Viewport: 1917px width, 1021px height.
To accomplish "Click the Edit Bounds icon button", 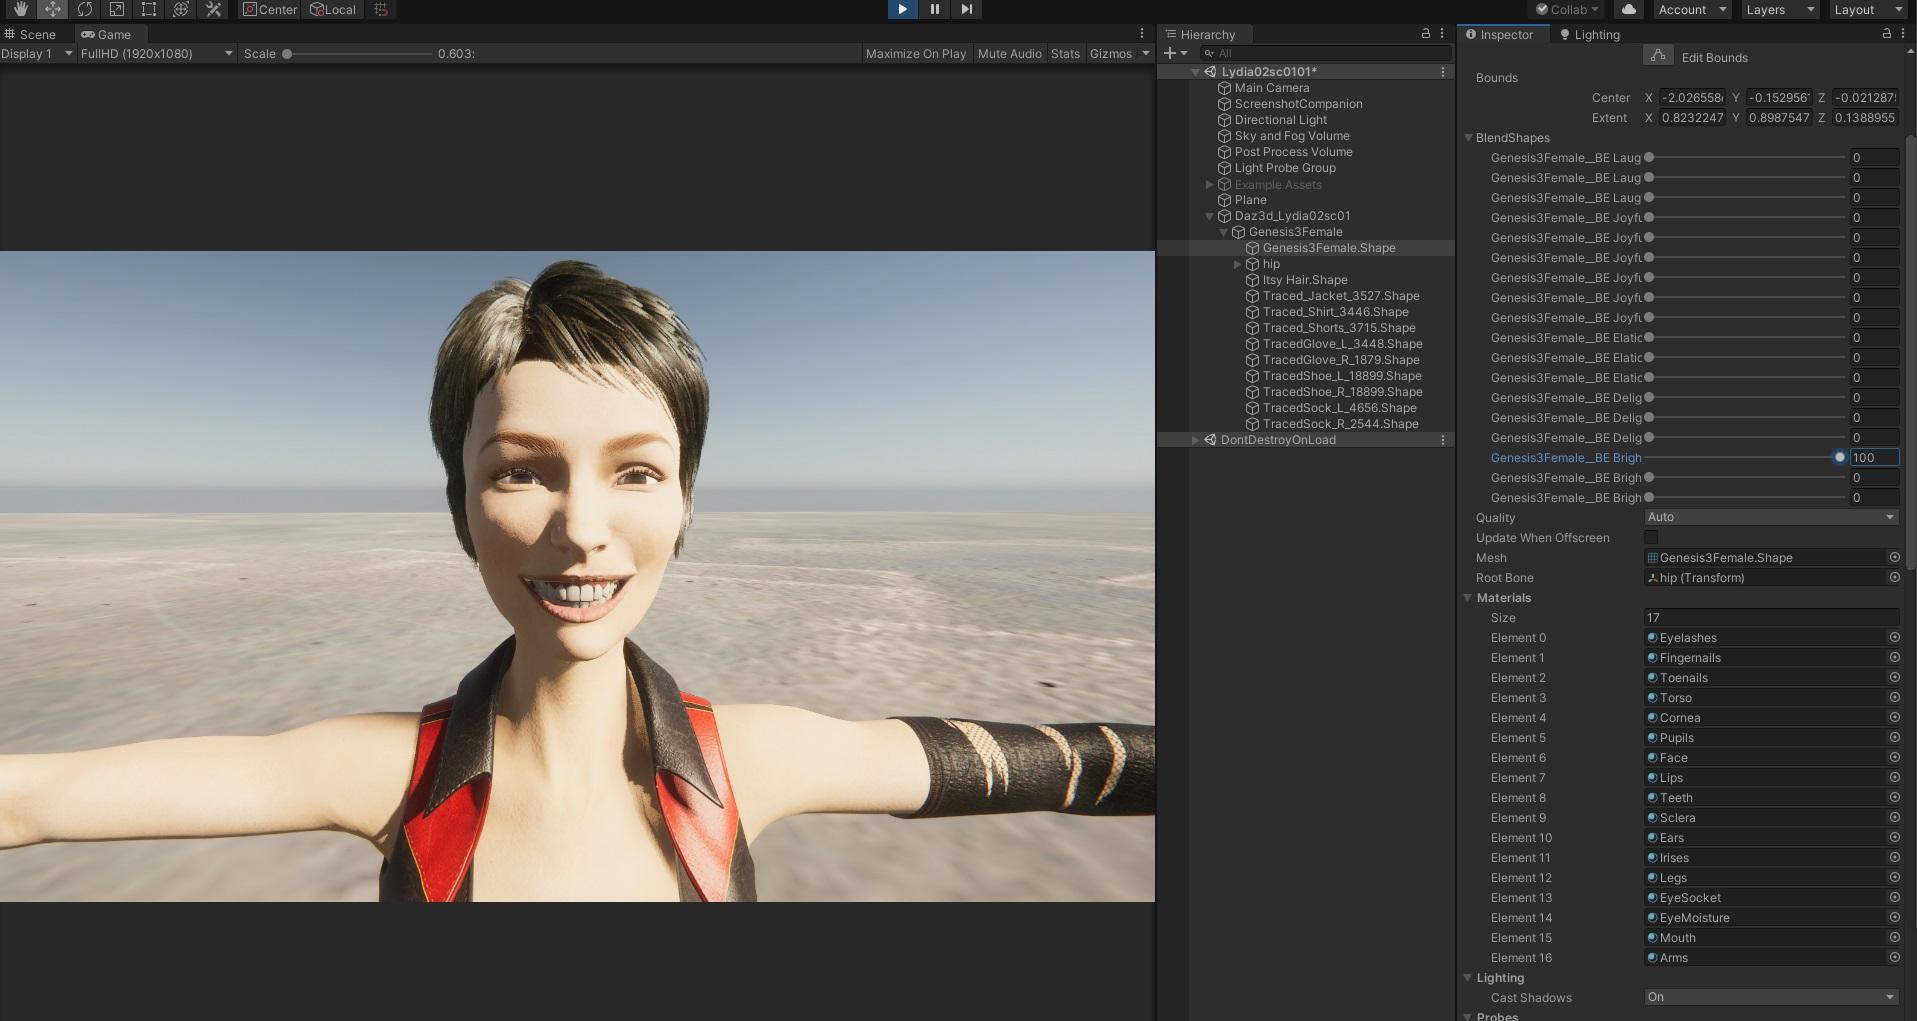I will pyautogui.click(x=1658, y=56).
